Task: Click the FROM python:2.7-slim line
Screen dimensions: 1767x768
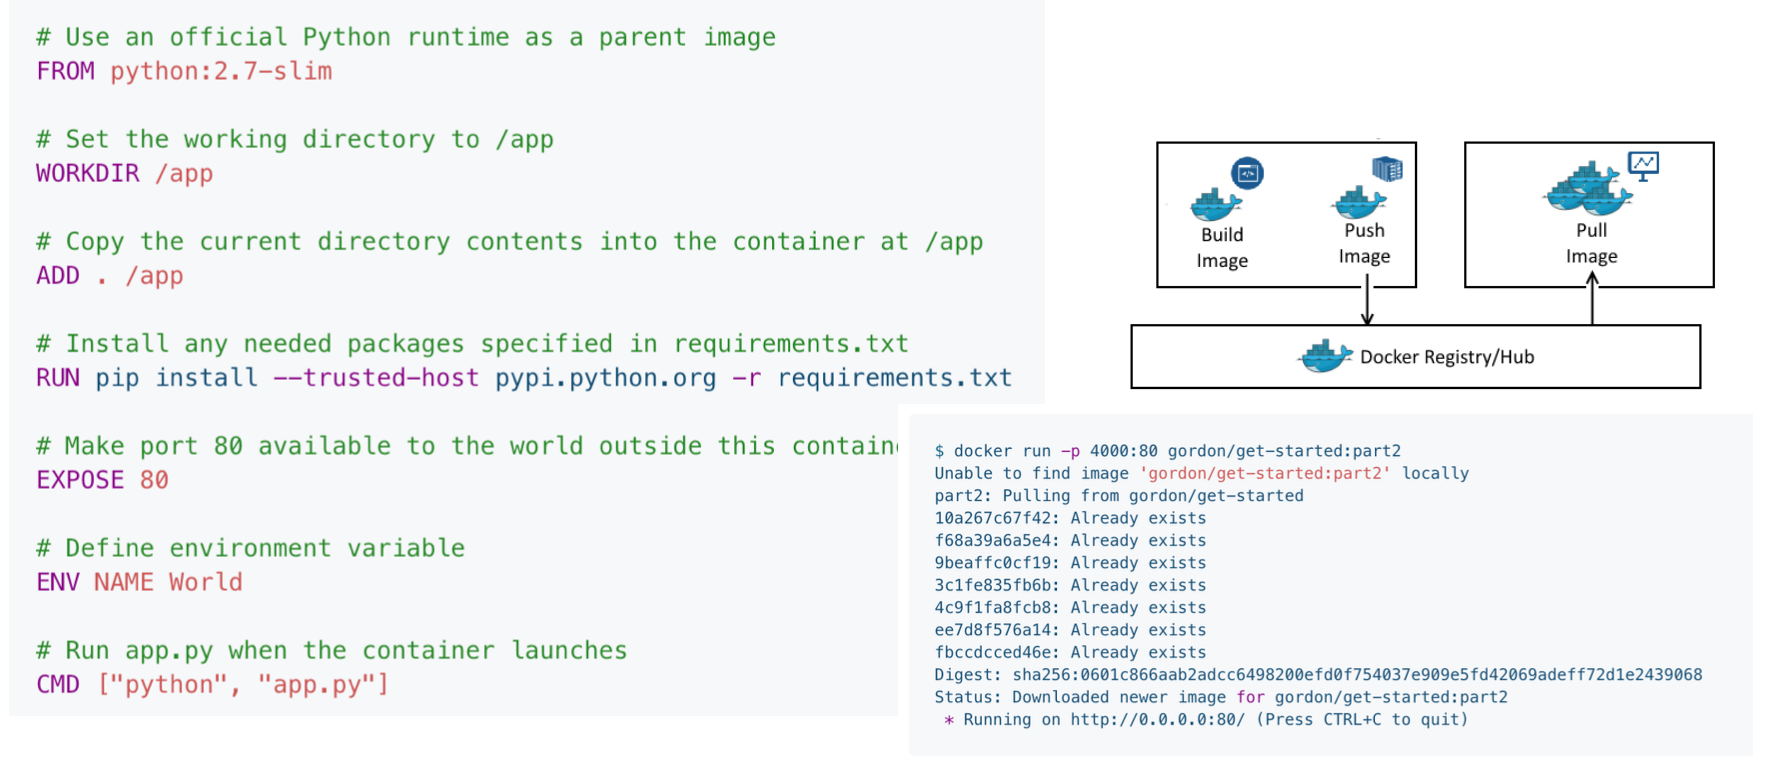Action: click(184, 72)
